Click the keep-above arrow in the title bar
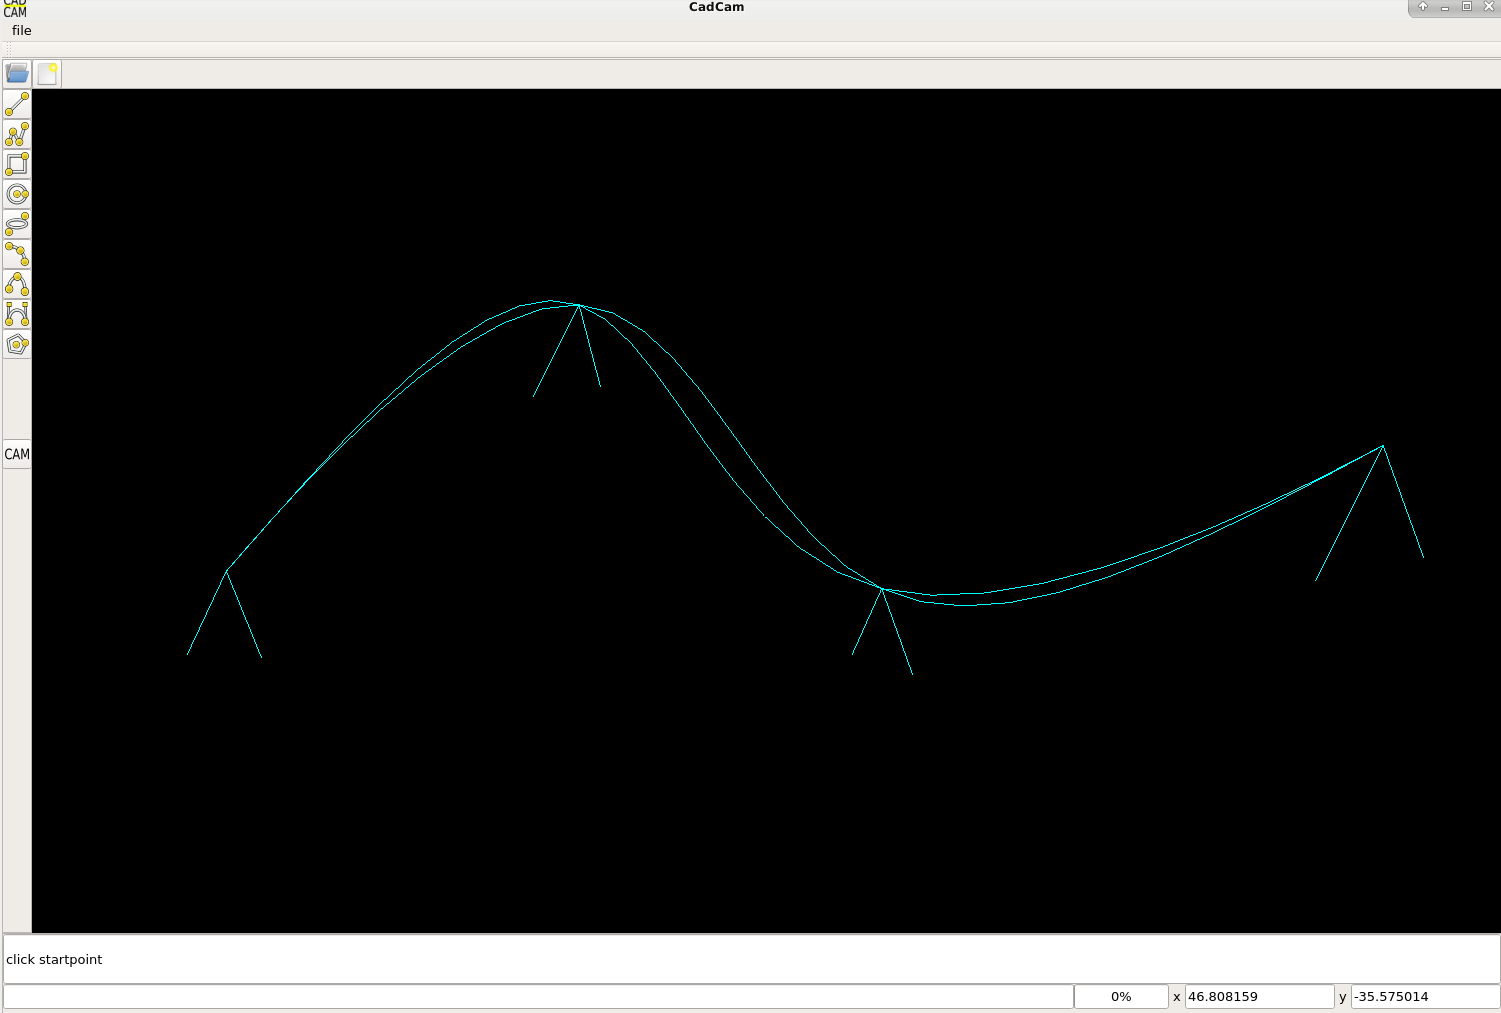Viewport: 1501px width, 1013px height. coord(1423,7)
